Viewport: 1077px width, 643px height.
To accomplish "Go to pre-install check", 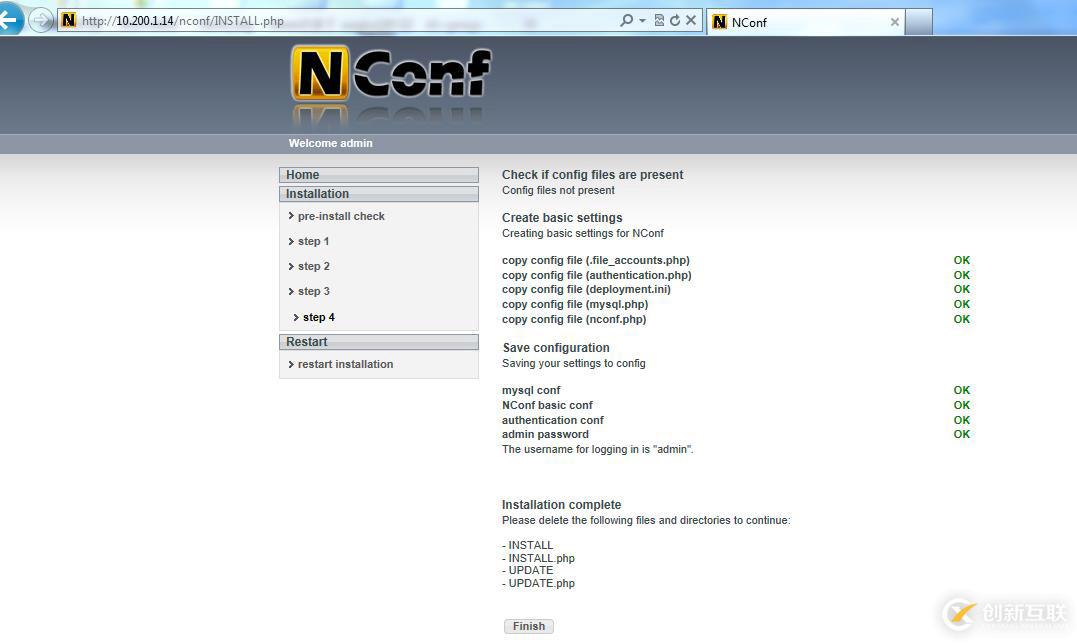I will (x=341, y=216).
